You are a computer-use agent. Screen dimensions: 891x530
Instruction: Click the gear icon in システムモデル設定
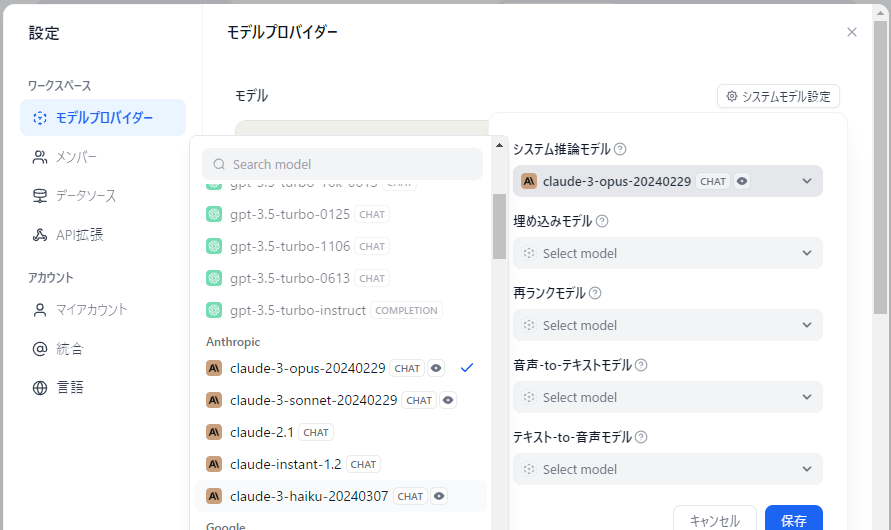pyautogui.click(x=732, y=96)
